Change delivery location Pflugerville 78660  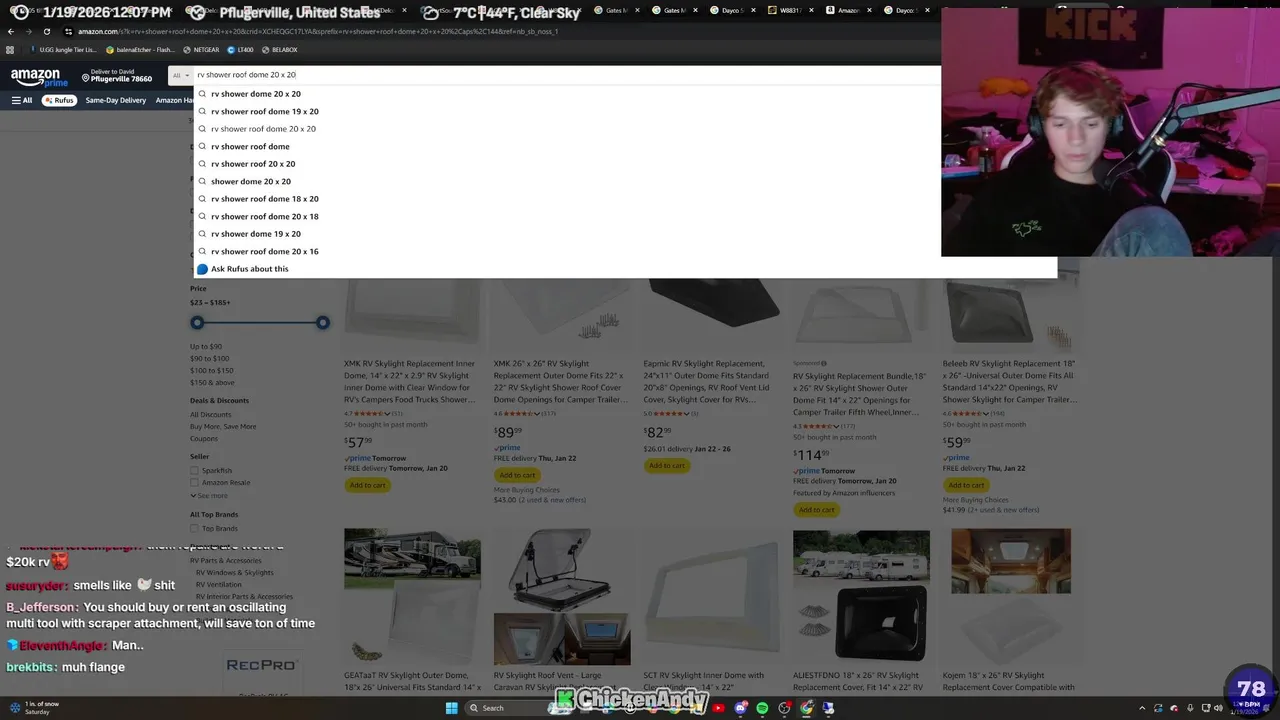pos(115,76)
